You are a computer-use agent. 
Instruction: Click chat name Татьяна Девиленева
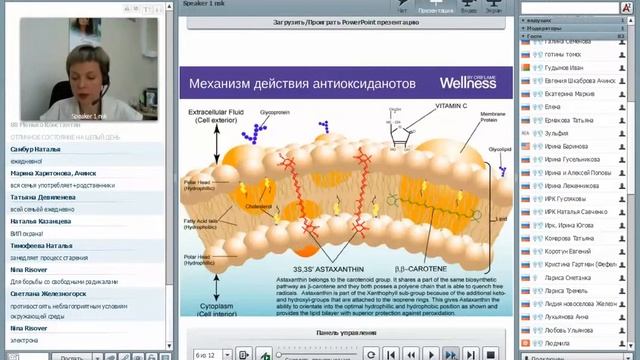click(x=42, y=198)
